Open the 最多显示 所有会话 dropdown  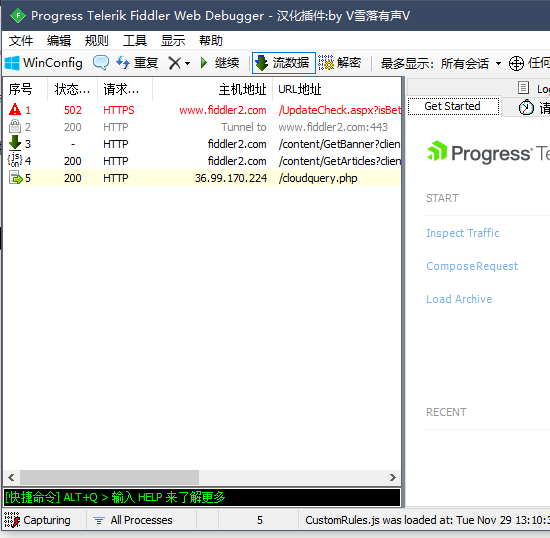point(441,64)
